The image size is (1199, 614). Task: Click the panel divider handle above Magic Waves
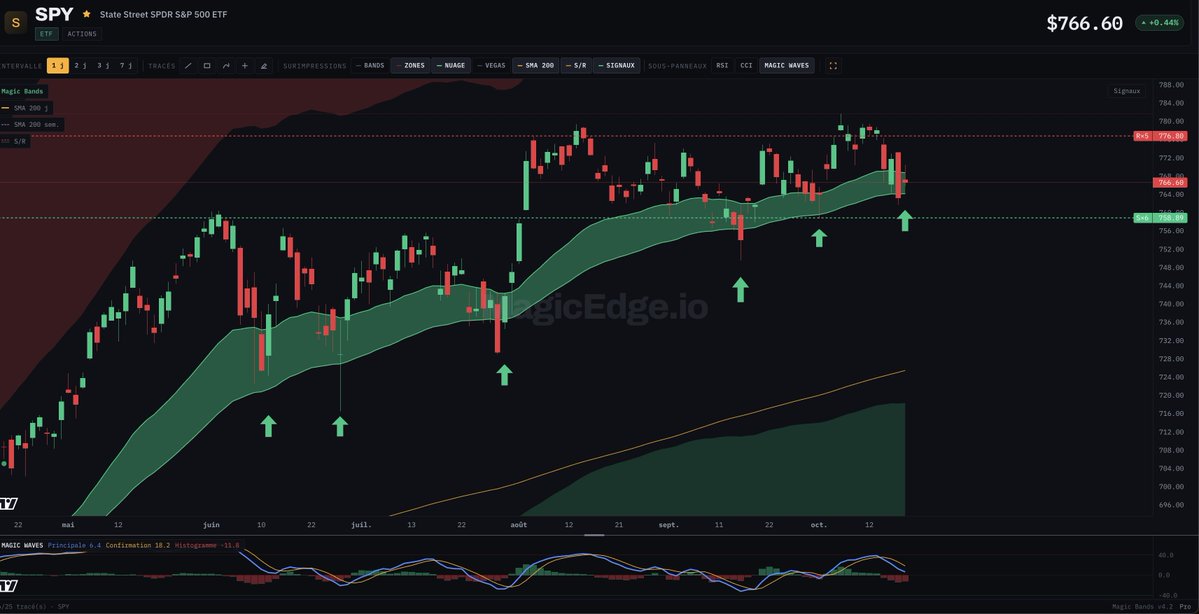coord(594,535)
